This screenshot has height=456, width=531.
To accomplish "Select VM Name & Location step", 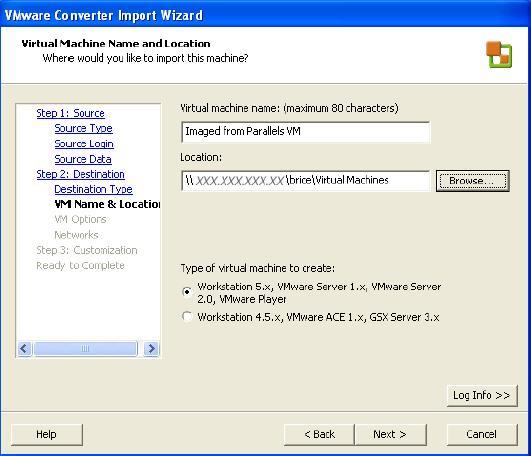I will click(107, 204).
